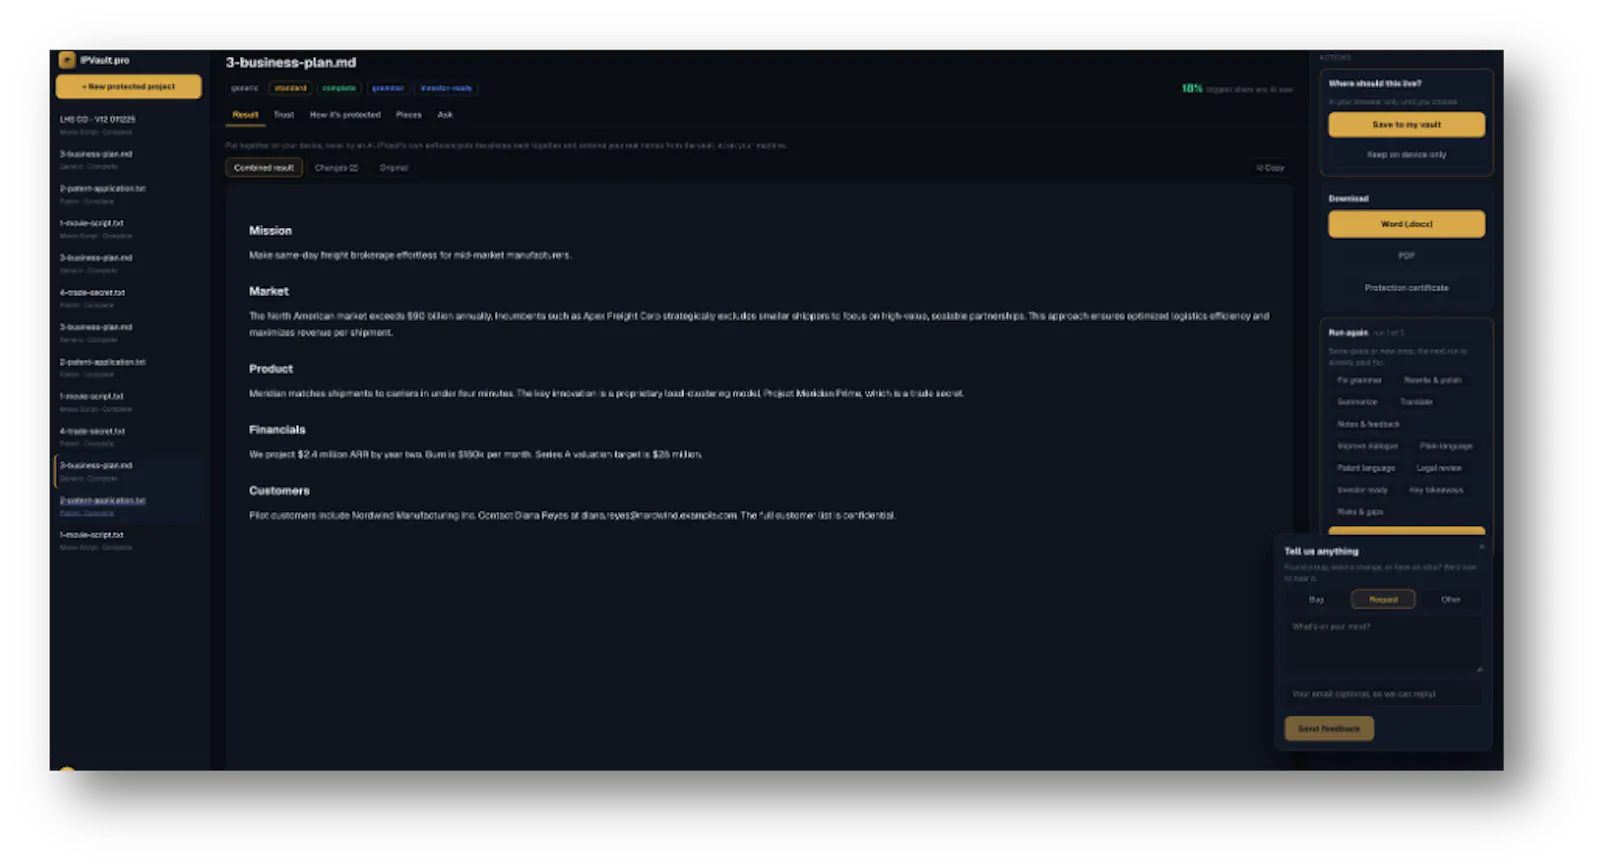
Task: Select the Improve dialogue option
Action: (1367, 446)
